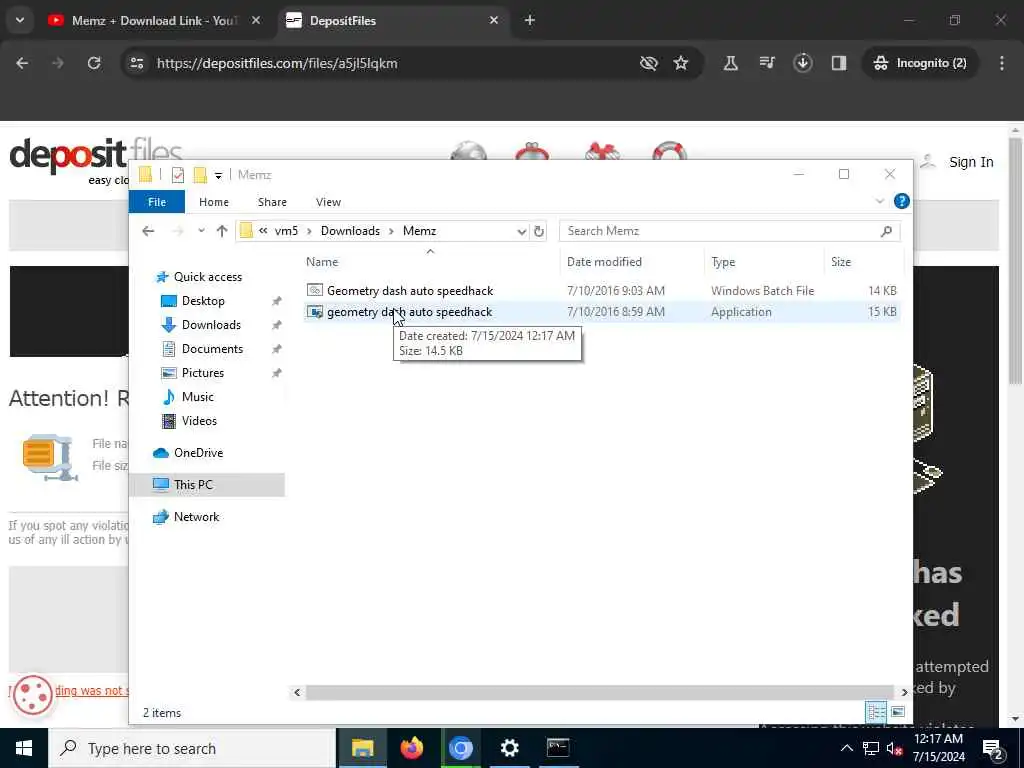The image size is (1024, 768).
Task: Open Chrome Labs flask icon
Action: click(730, 63)
